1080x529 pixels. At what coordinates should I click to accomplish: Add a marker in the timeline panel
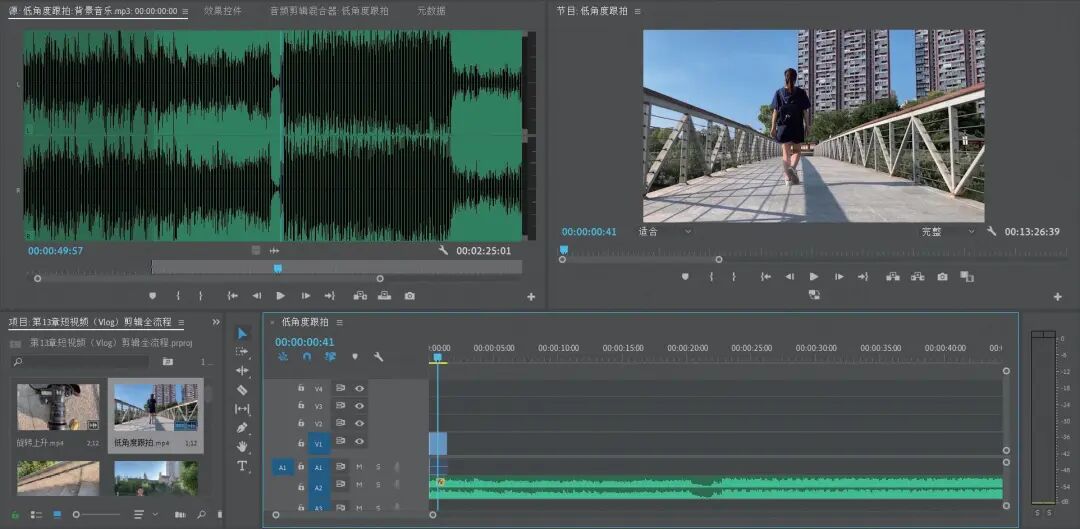coord(355,357)
